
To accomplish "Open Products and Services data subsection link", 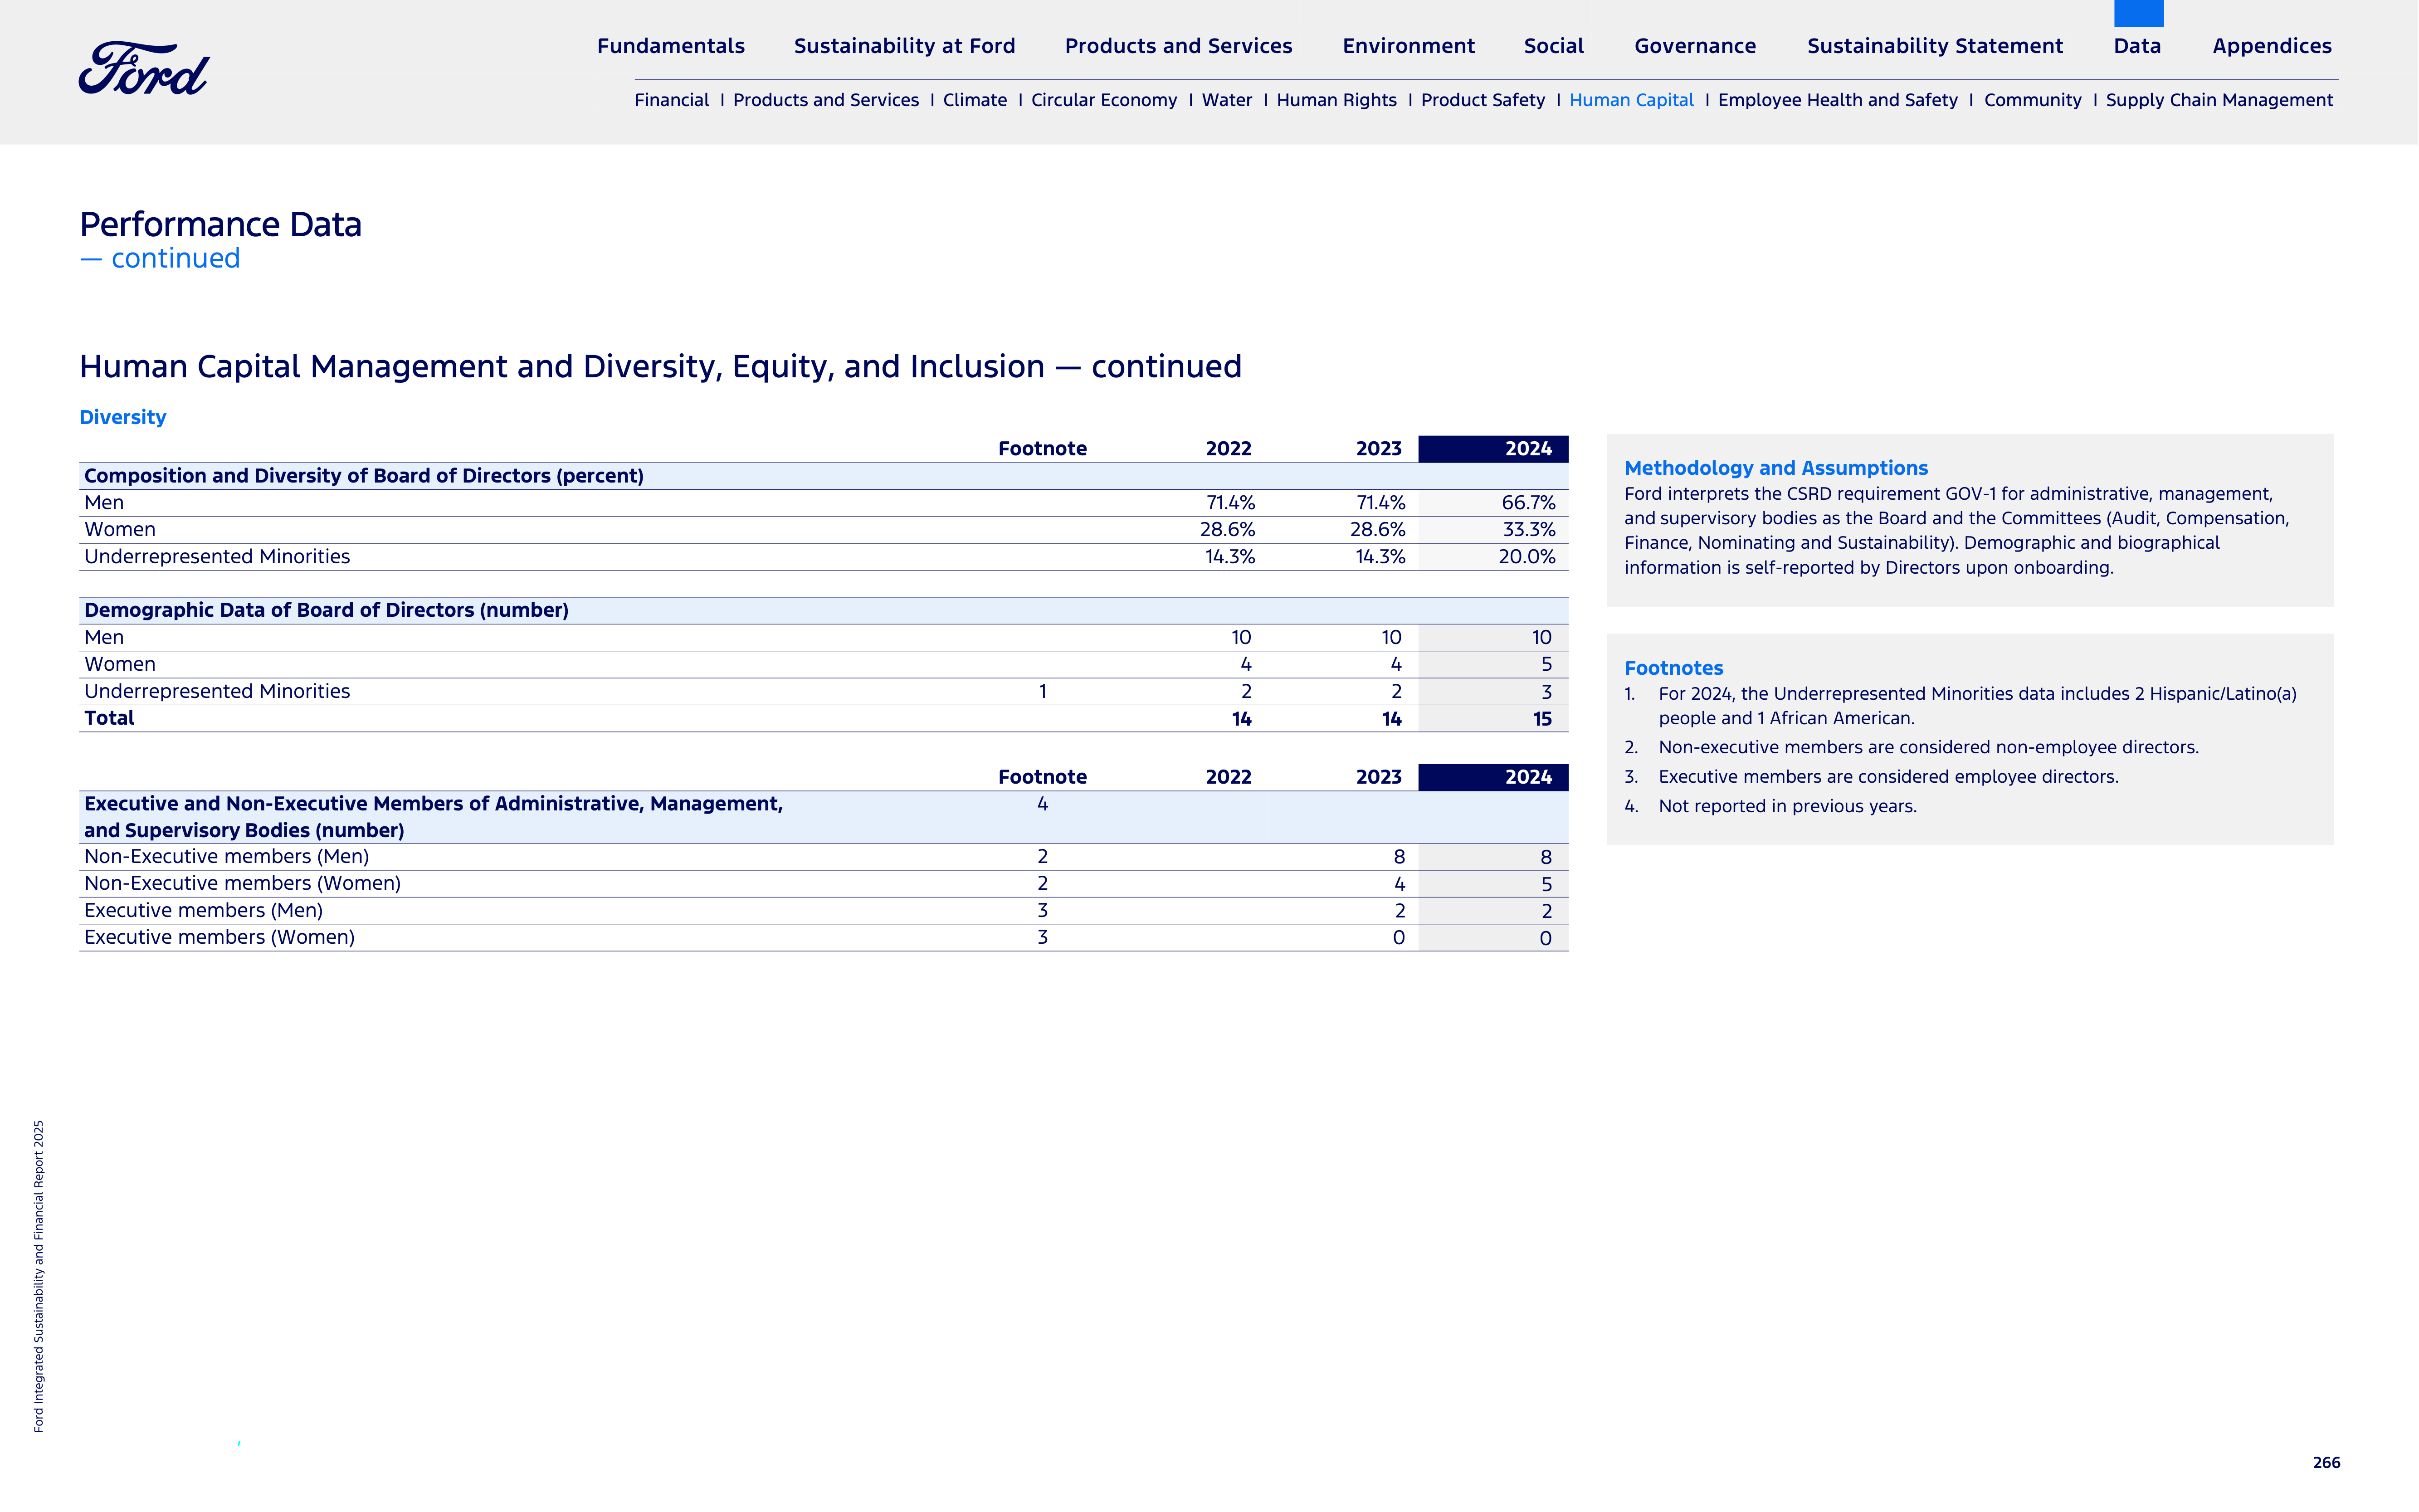I will coord(826,100).
